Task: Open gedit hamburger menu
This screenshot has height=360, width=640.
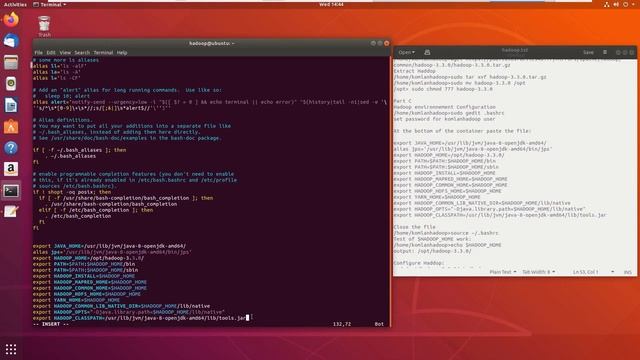Action: coord(605,52)
